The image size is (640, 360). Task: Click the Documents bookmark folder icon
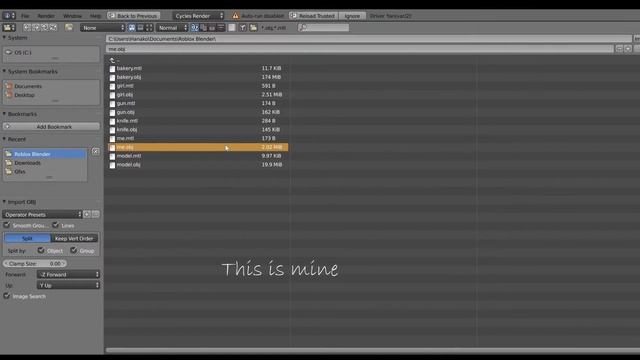[9, 86]
